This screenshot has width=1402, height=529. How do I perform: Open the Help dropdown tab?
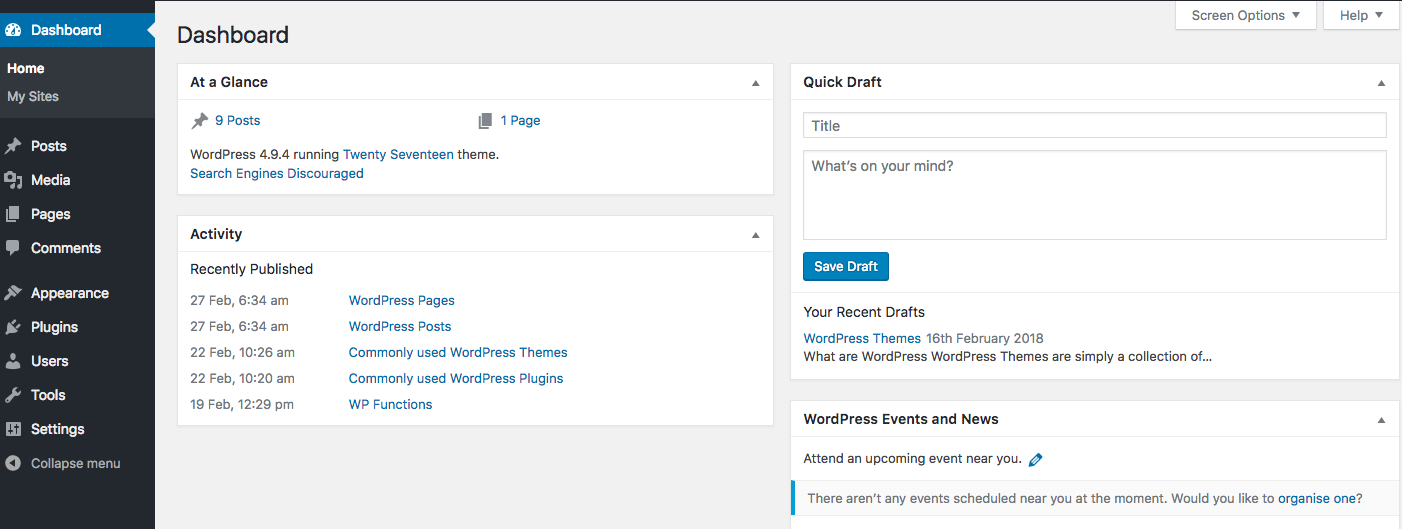1360,15
